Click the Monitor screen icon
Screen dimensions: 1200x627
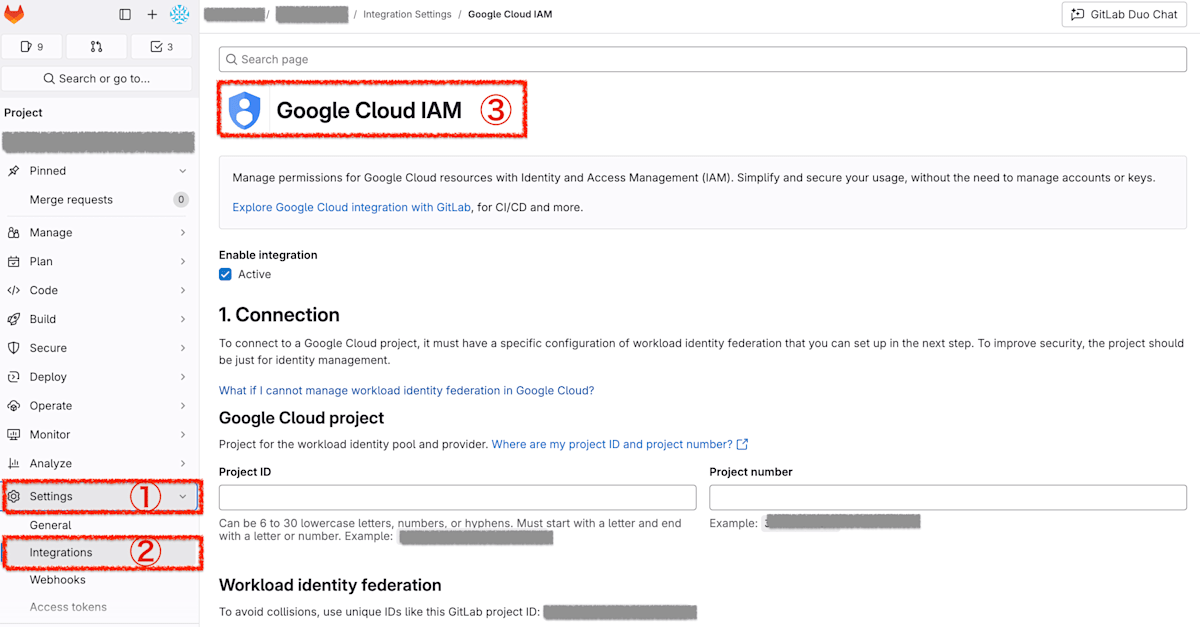tap(13, 435)
